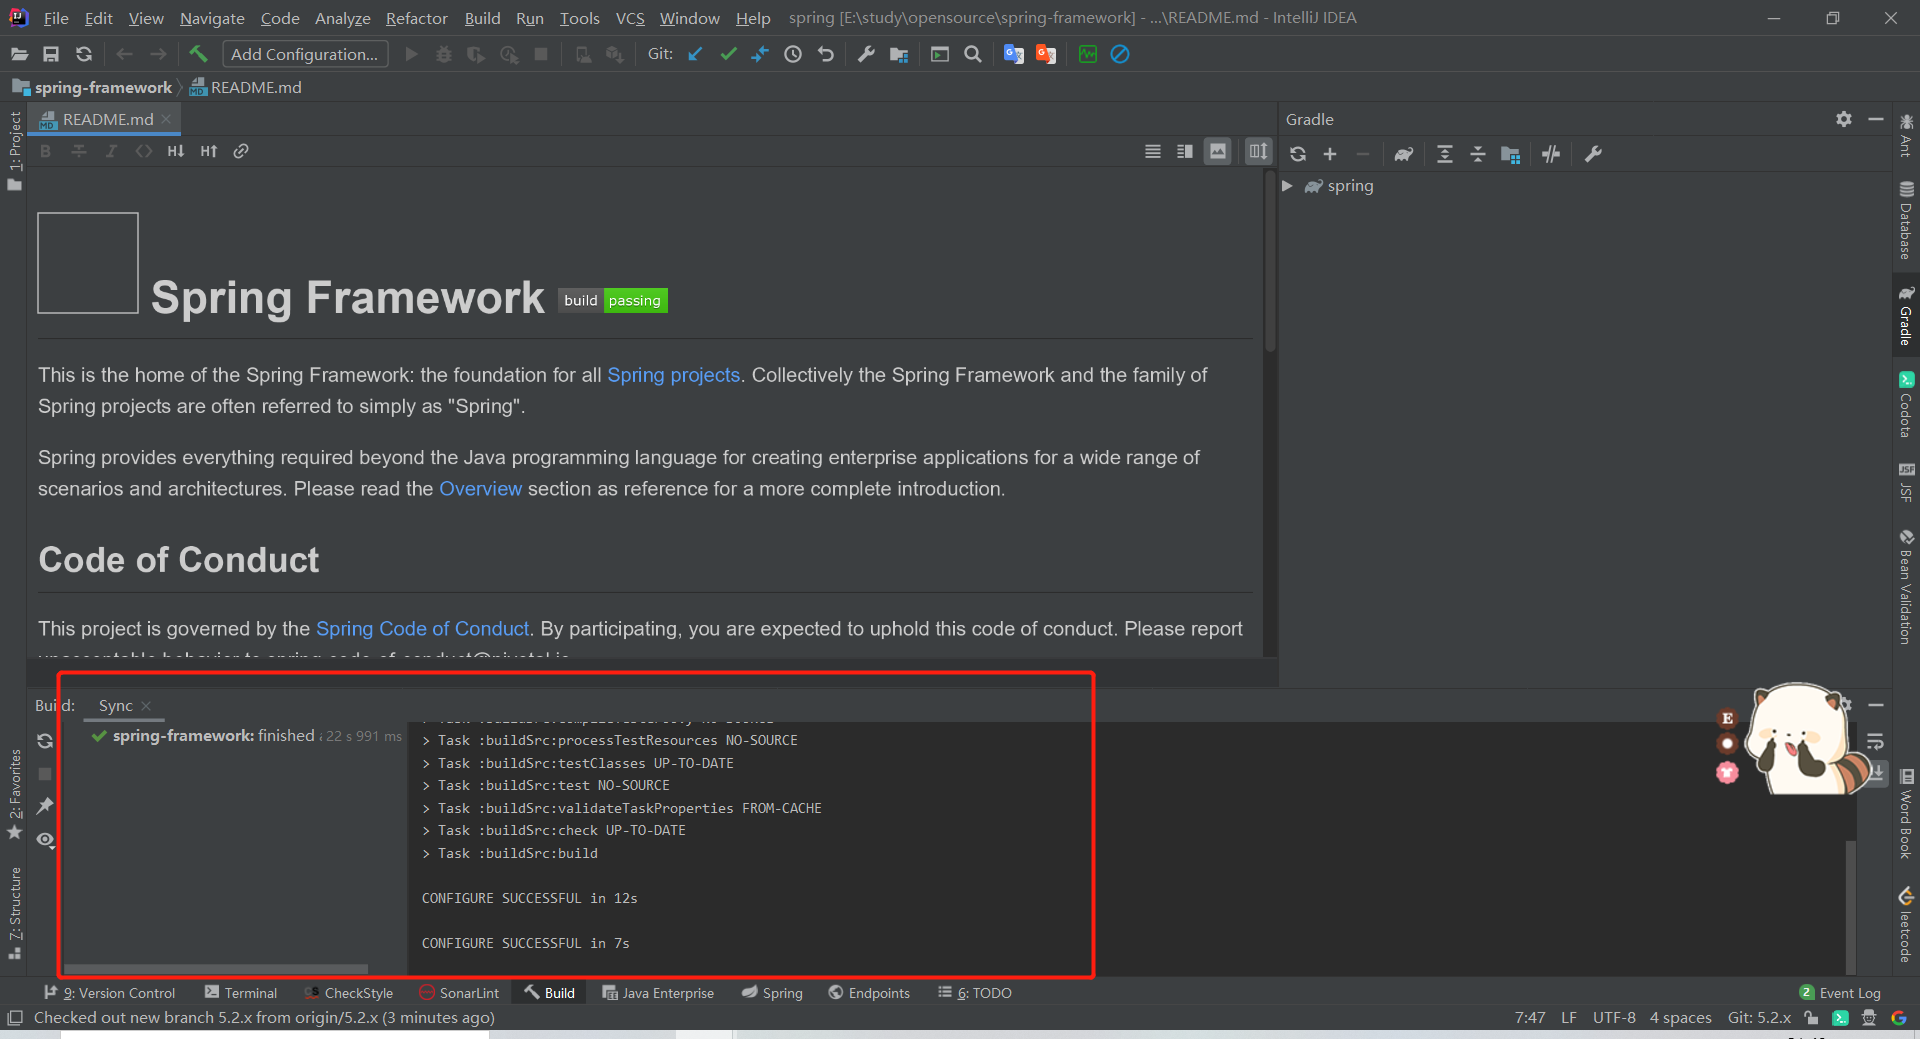Image resolution: width=1920 pixels, height=1039 pixels.
Task: Hide the Gradle tool window with minus icon
Action: (1876, 119)
